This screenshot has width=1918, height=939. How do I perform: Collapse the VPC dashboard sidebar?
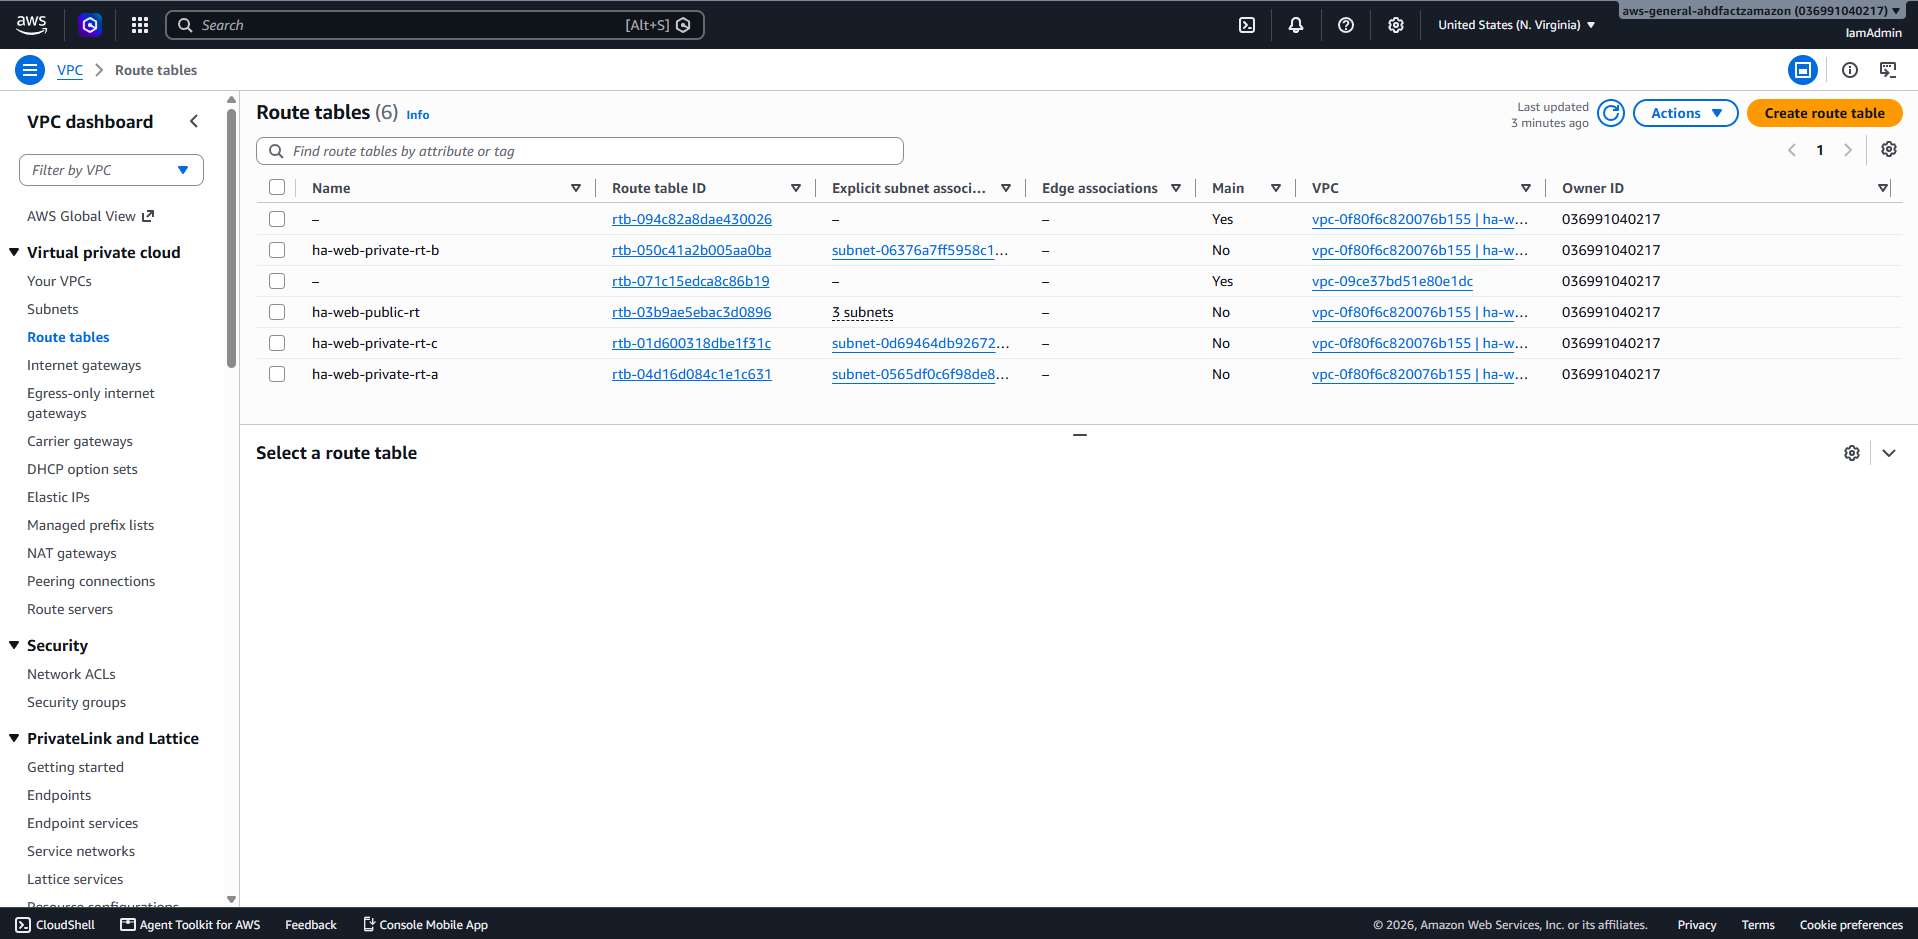tap(194, 121)
